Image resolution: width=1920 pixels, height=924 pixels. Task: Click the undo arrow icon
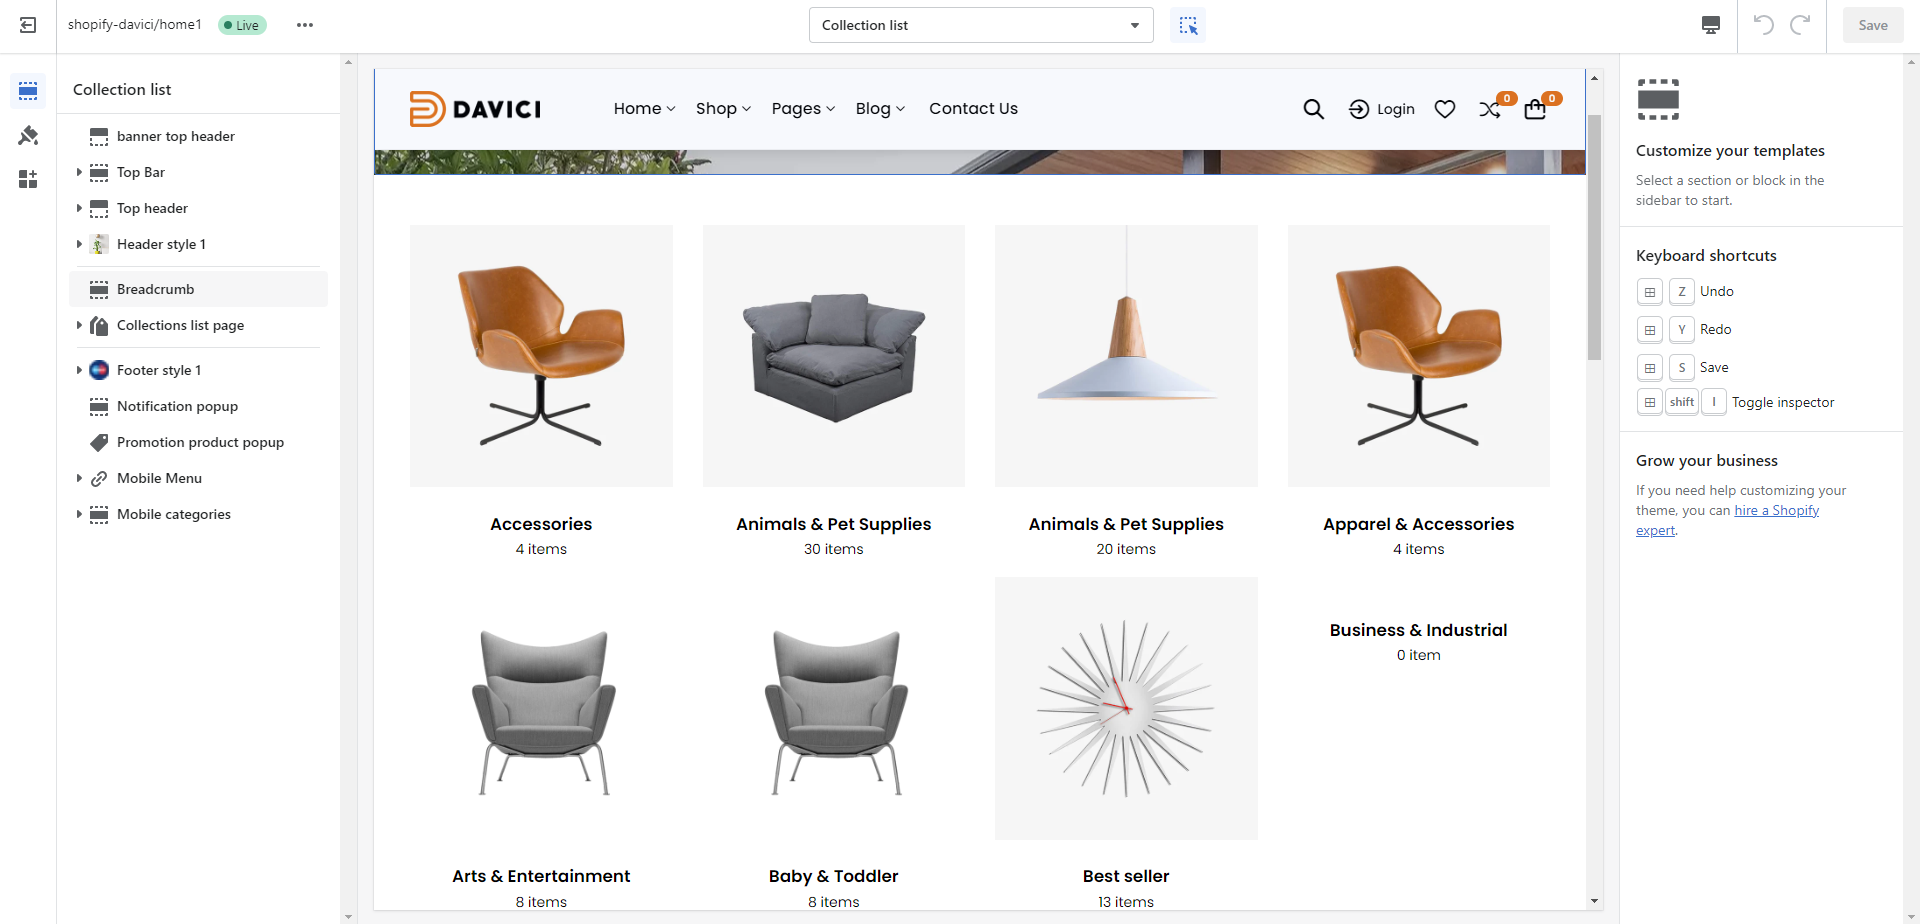[x=1764, y=25]
